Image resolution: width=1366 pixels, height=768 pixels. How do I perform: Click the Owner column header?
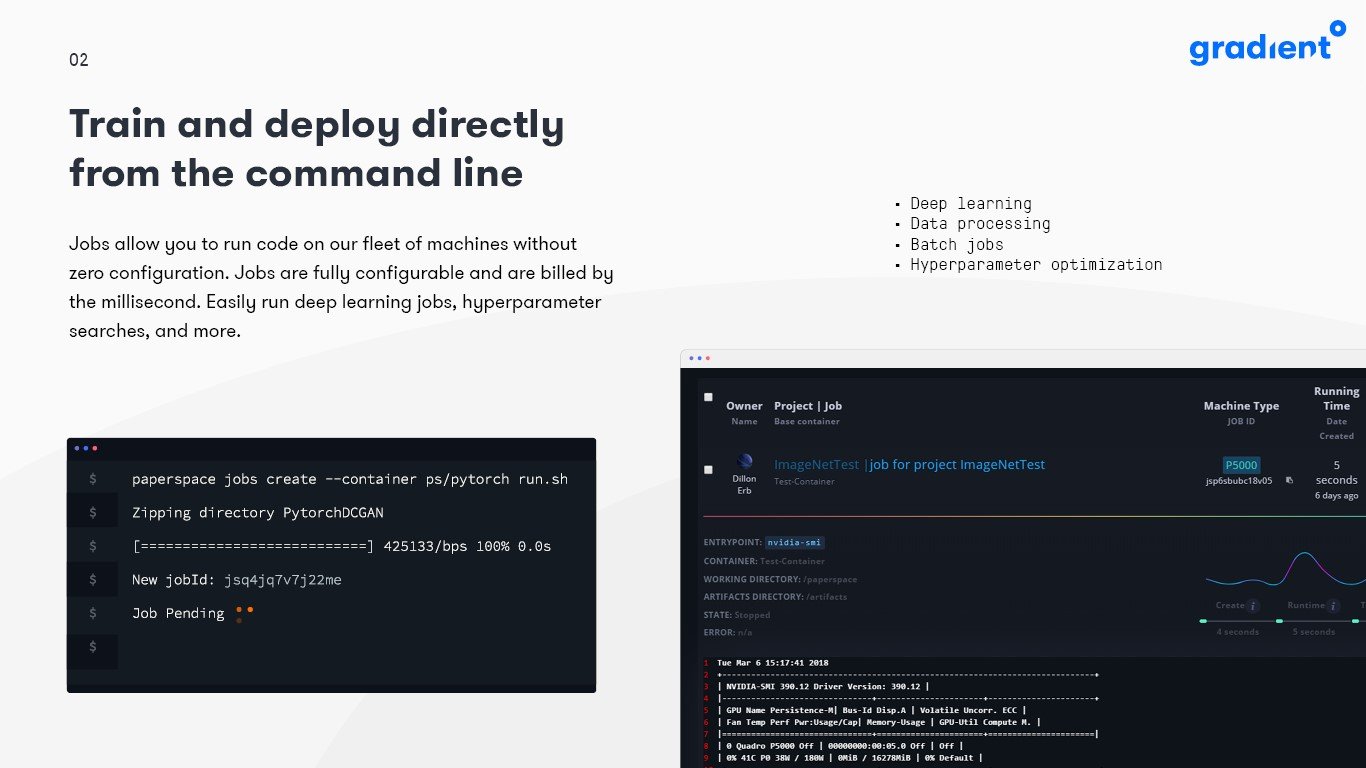[x=744, y=406]
